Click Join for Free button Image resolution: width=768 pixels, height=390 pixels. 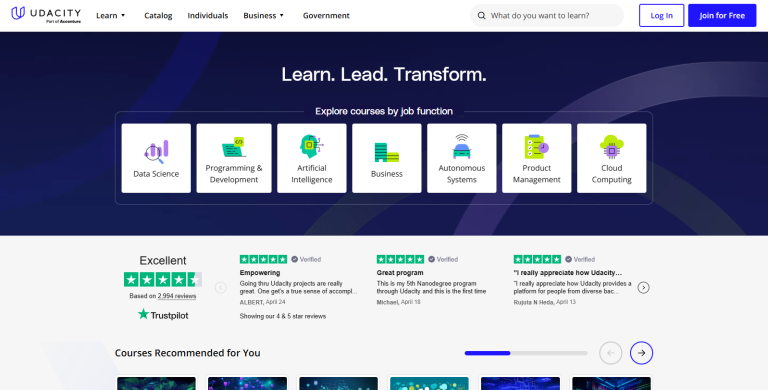point(722,16)
